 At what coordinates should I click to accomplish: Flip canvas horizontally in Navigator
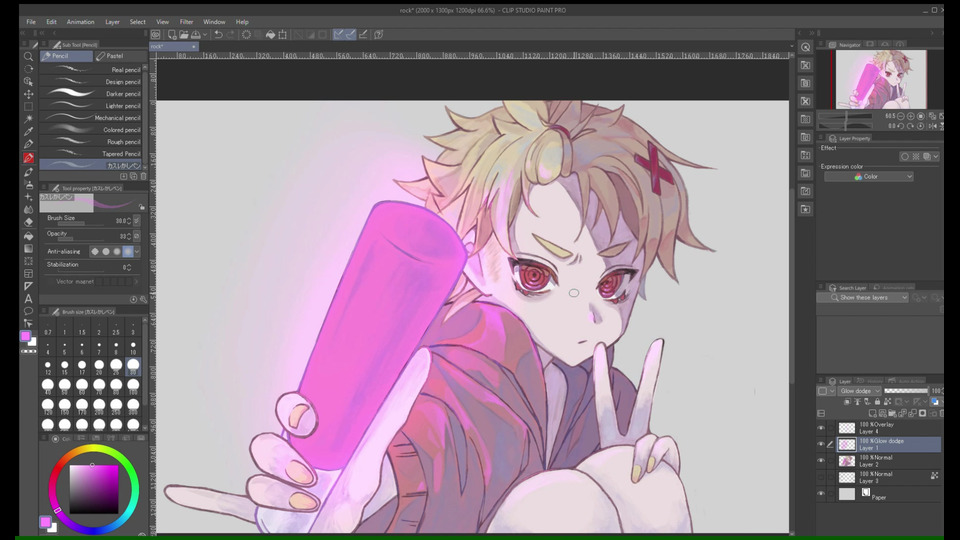[931, 126]
